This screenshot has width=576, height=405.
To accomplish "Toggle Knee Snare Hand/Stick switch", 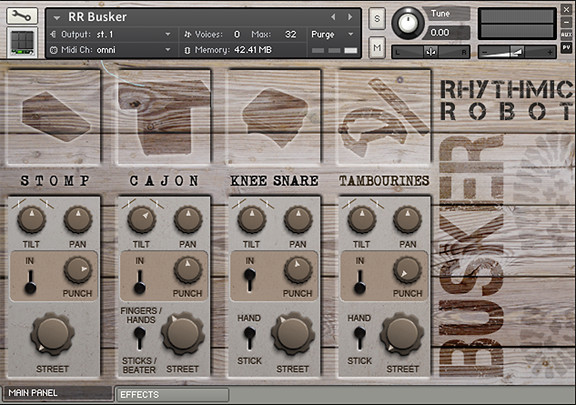I will click(x=249, y=338).
